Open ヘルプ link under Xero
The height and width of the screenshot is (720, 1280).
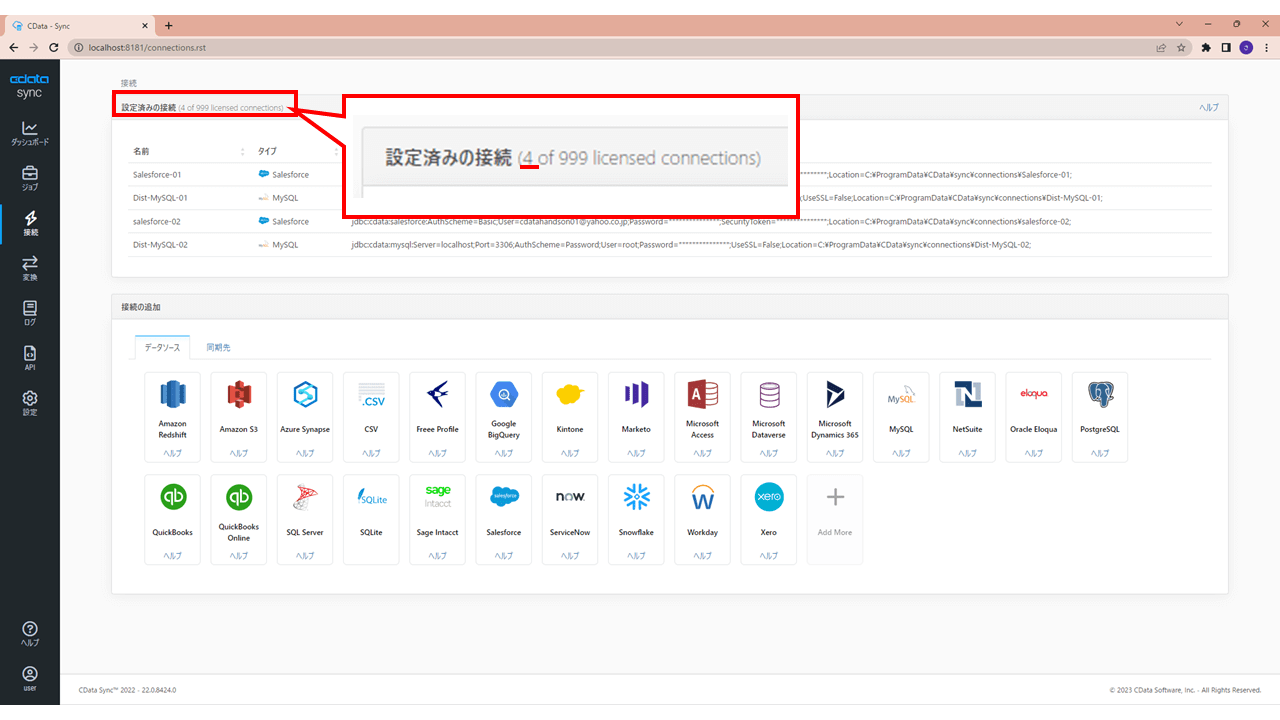(769, 556)
